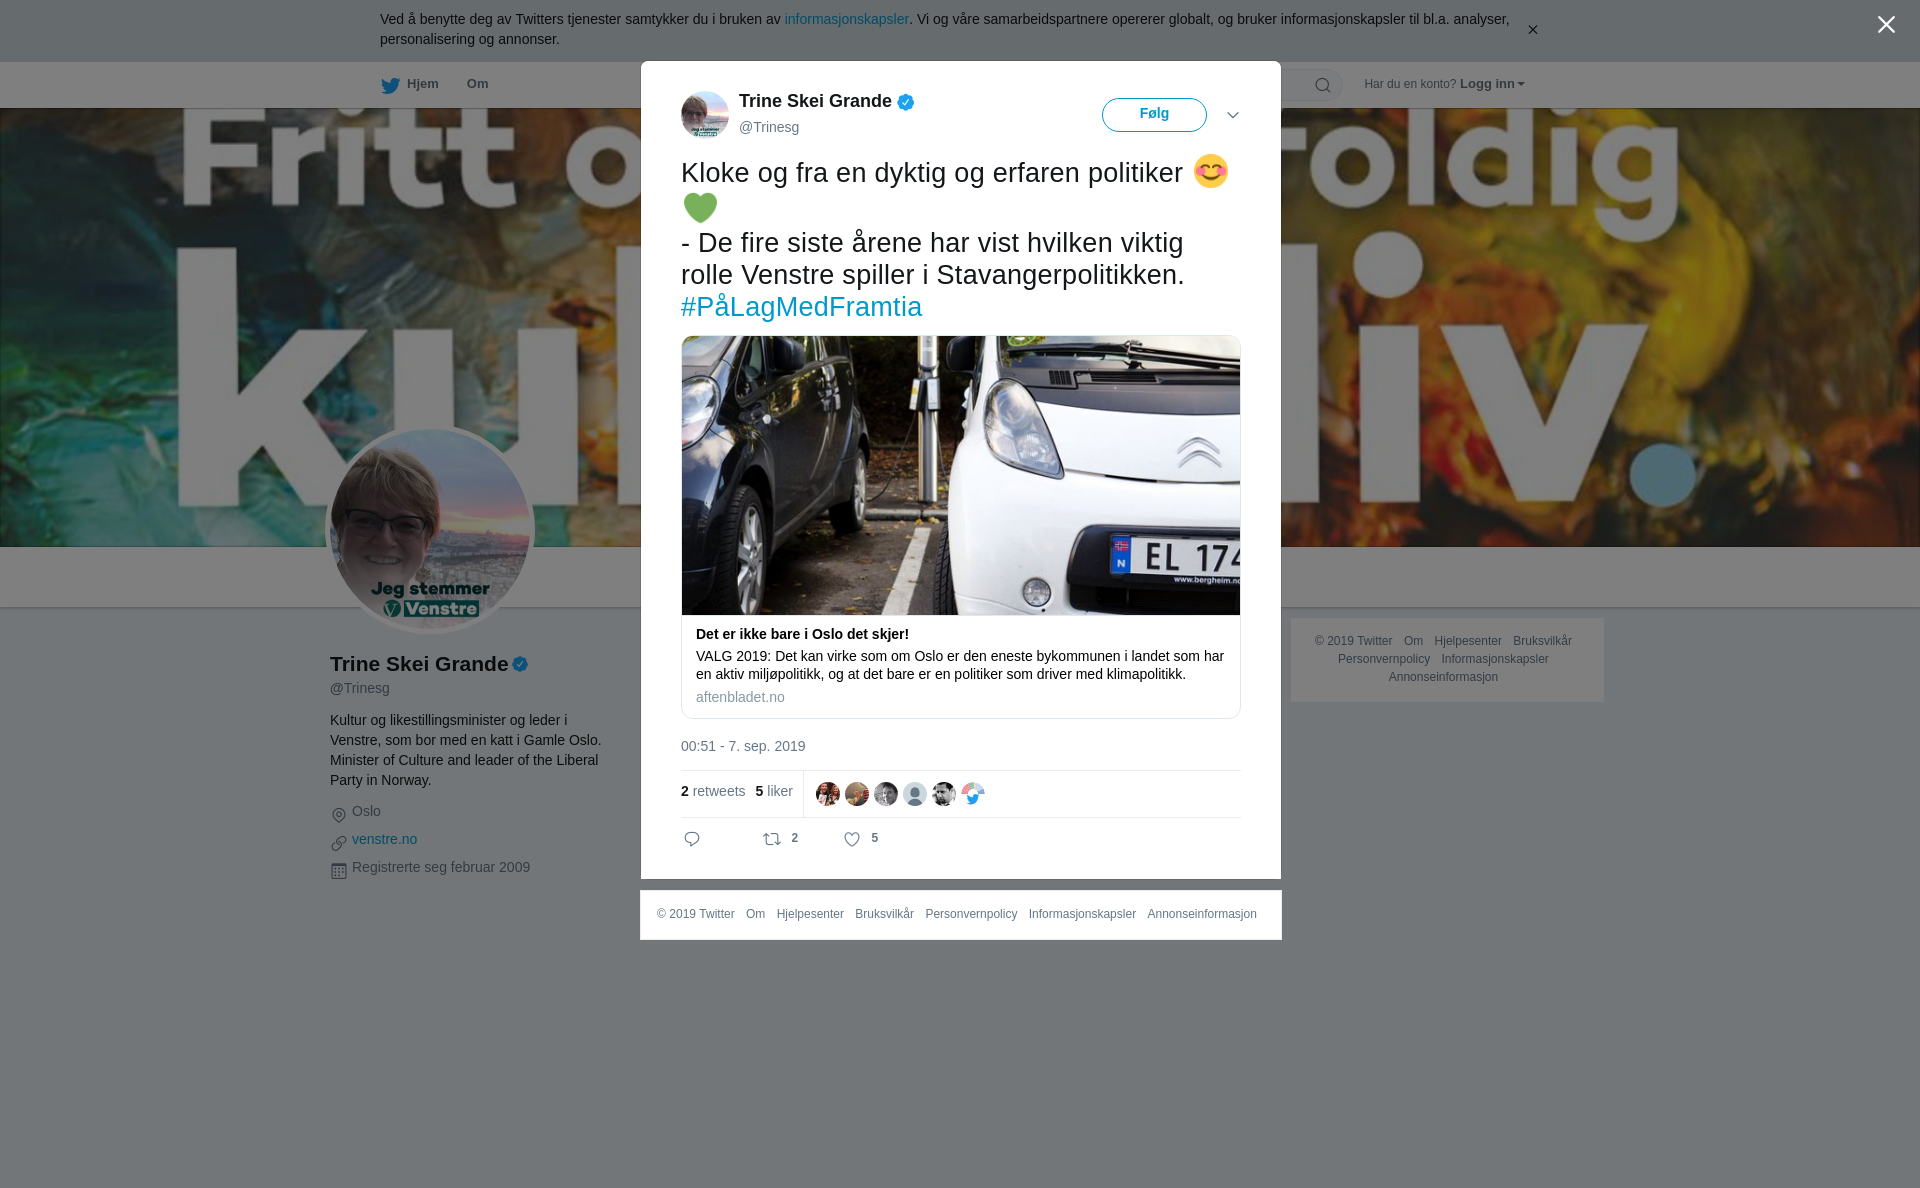Expand tweet options chevron menu

[1233, 115]
